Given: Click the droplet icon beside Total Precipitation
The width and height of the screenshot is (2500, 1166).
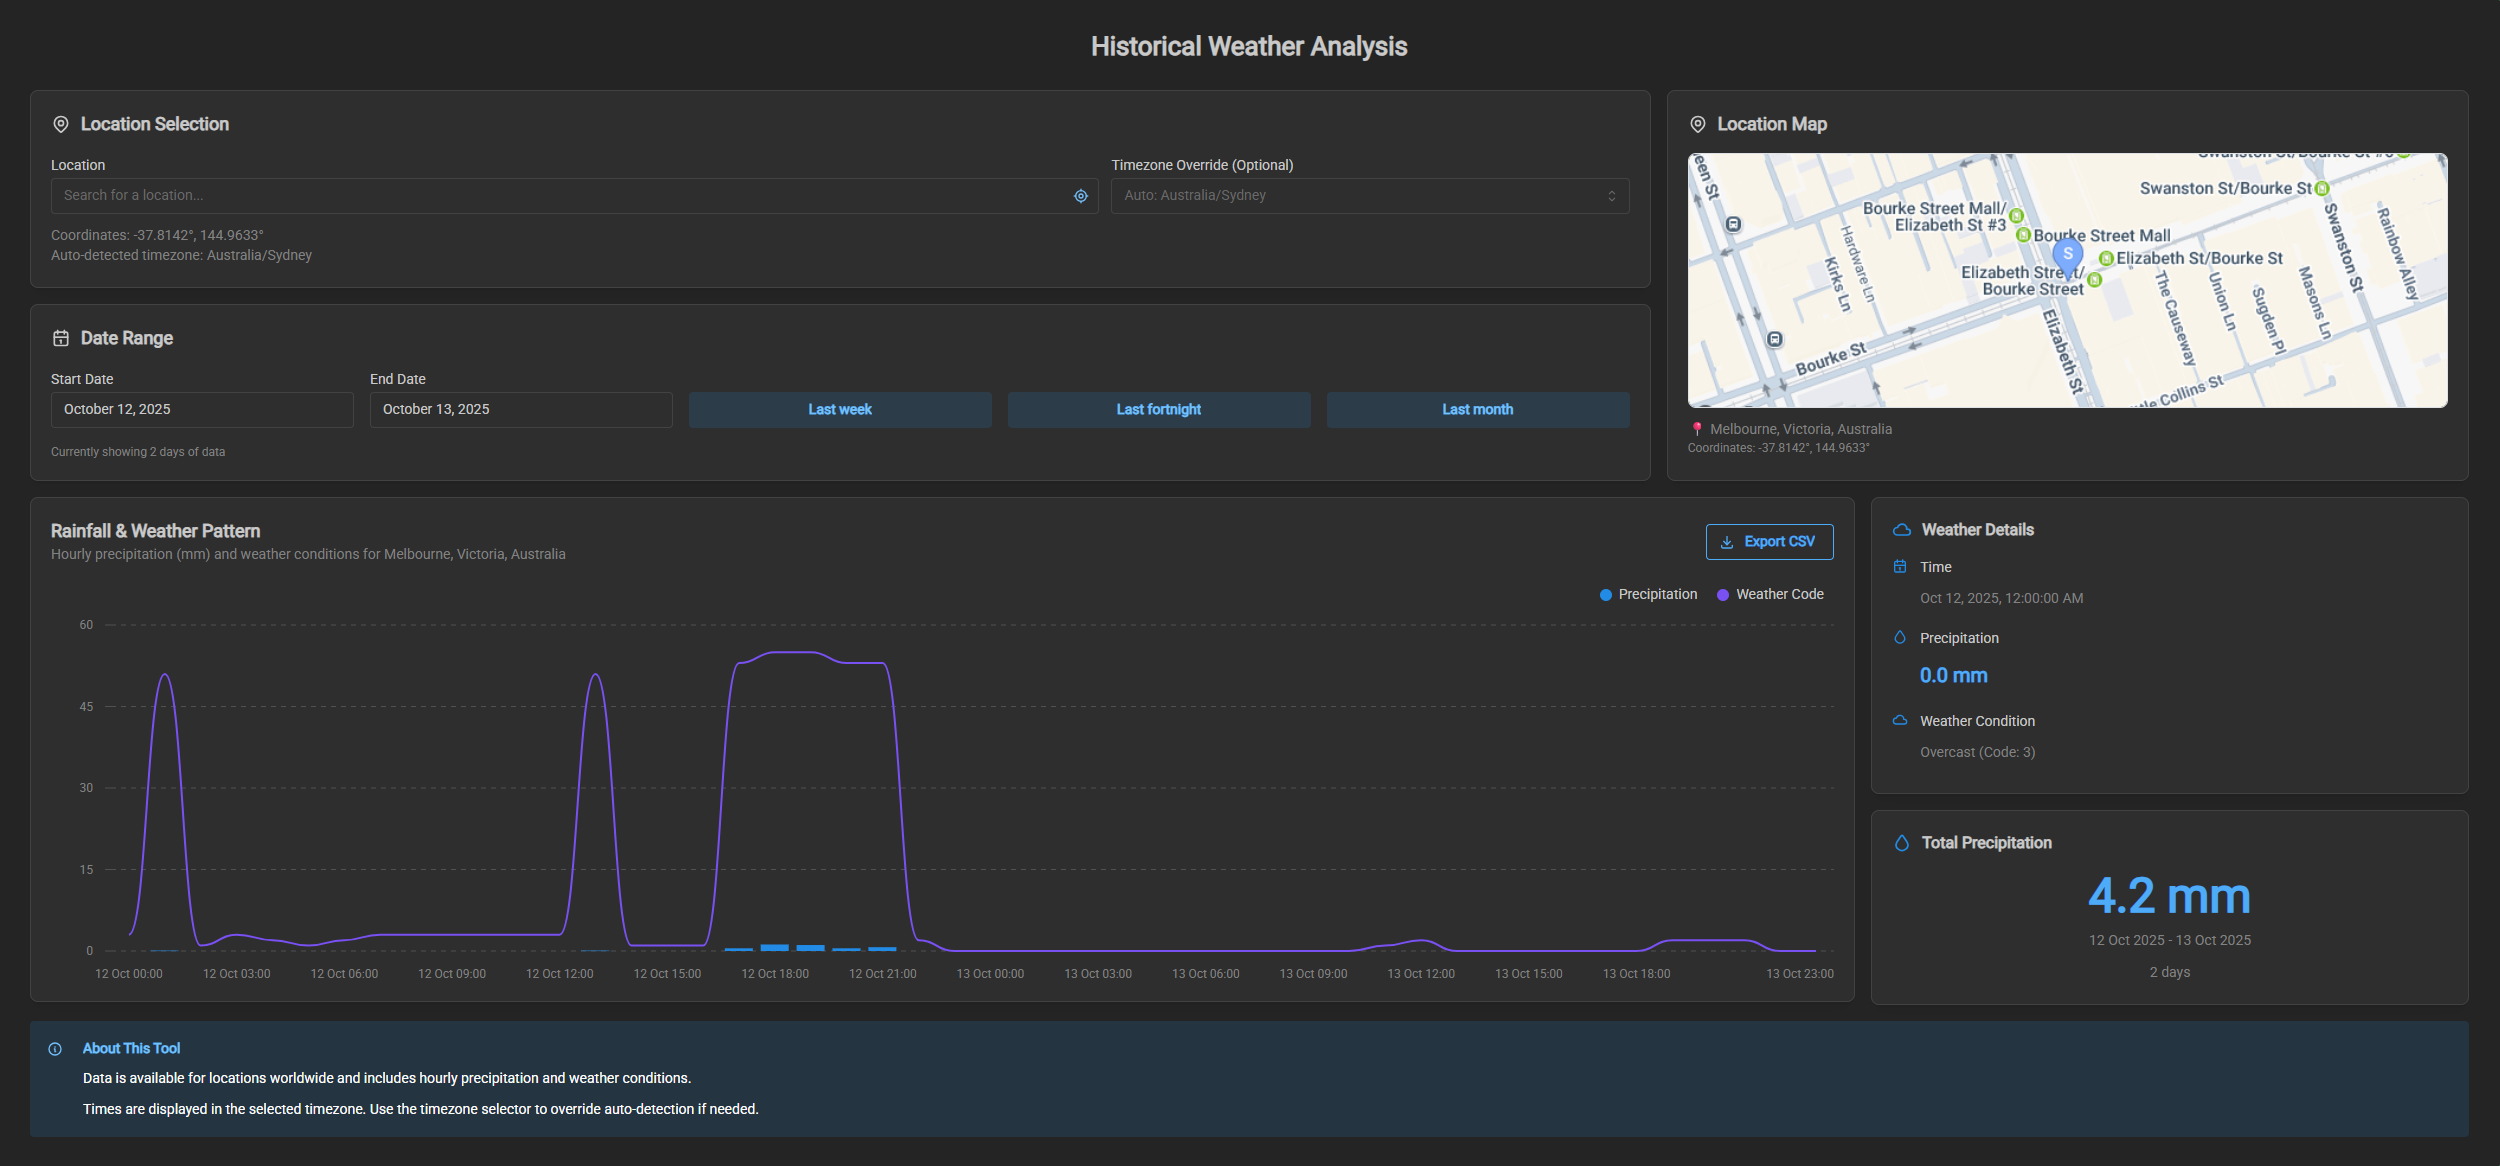Looking at the screenshot, I should tap(1901, 843).
